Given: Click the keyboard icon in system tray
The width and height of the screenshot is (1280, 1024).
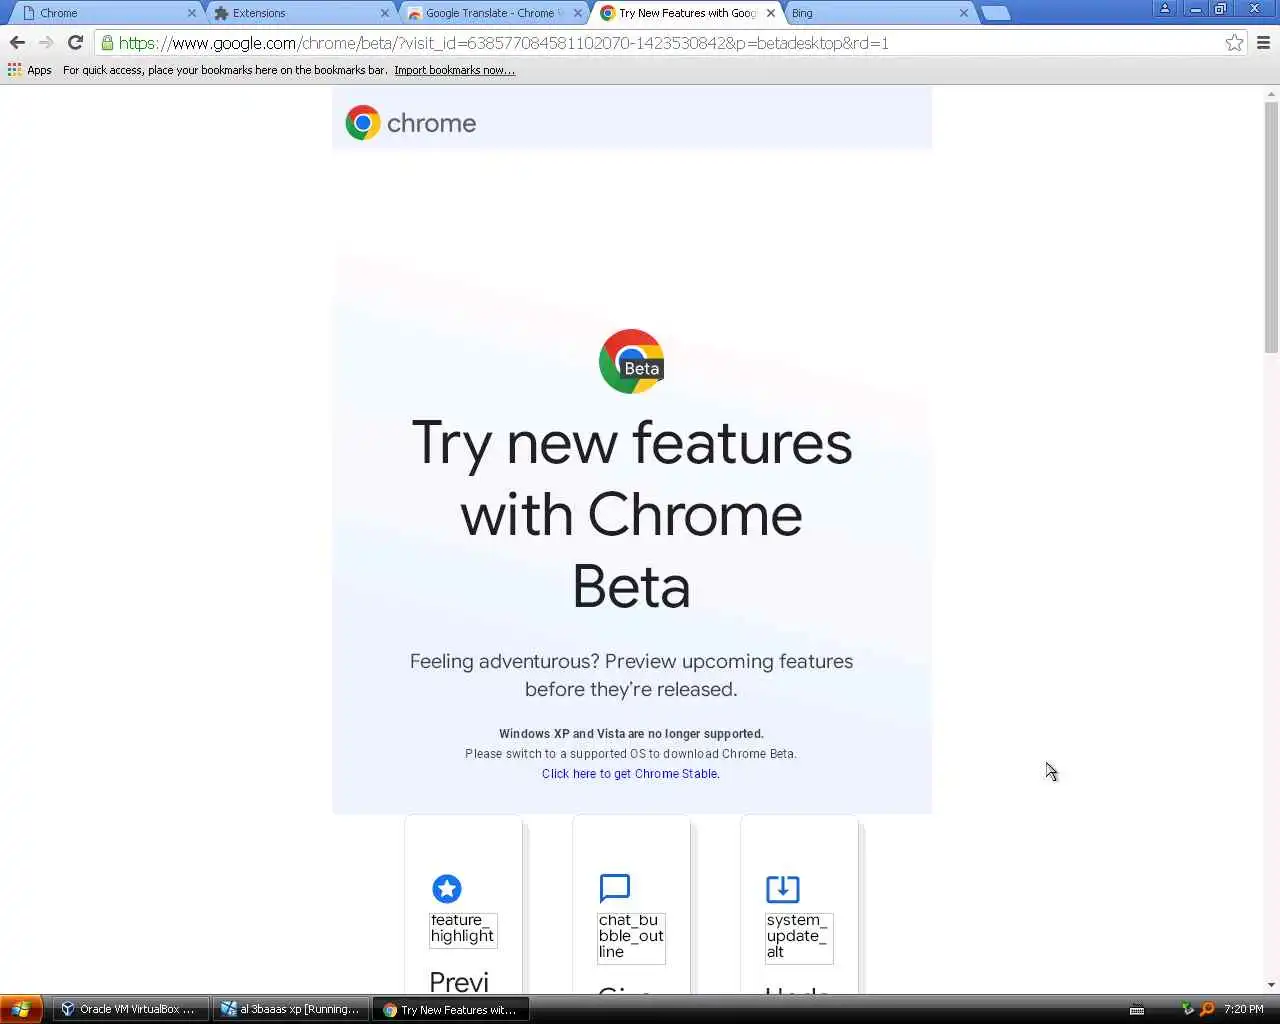Looking at the screenshot, I should (1137, 1009).
